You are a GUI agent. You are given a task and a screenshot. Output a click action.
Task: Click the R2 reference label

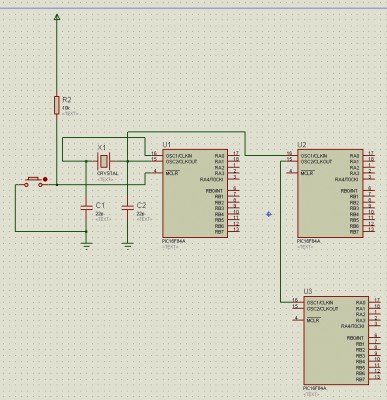tap(67, 100)
